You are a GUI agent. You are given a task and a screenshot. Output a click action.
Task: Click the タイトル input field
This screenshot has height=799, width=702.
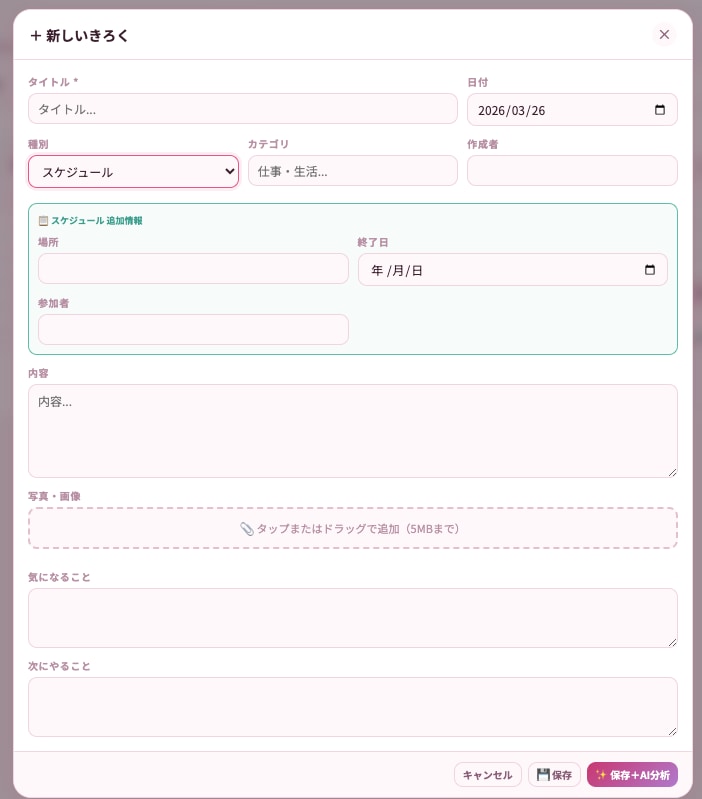point(242,109)
